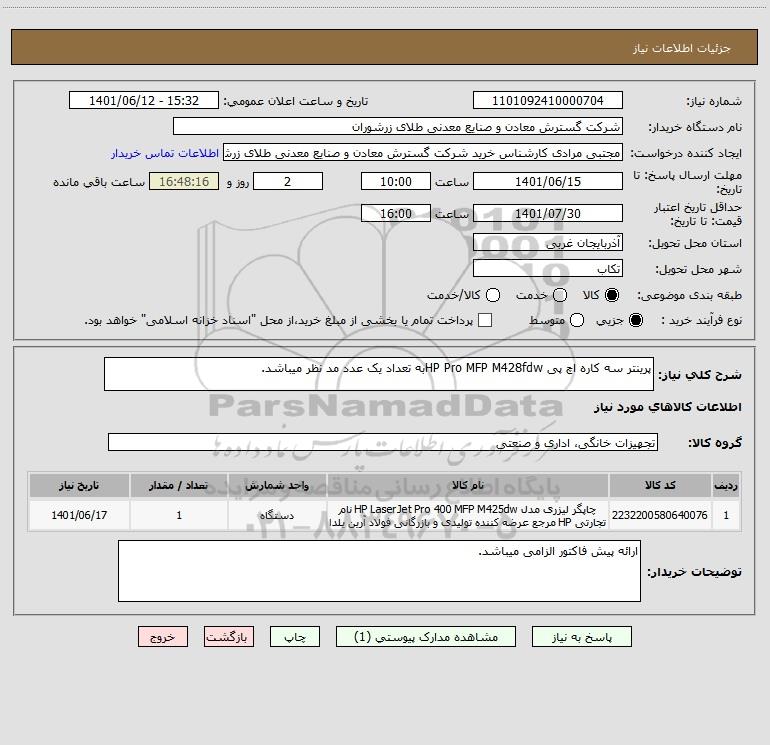Click the ردیف column header
770x745 pixels.
(x=726, y=485)
